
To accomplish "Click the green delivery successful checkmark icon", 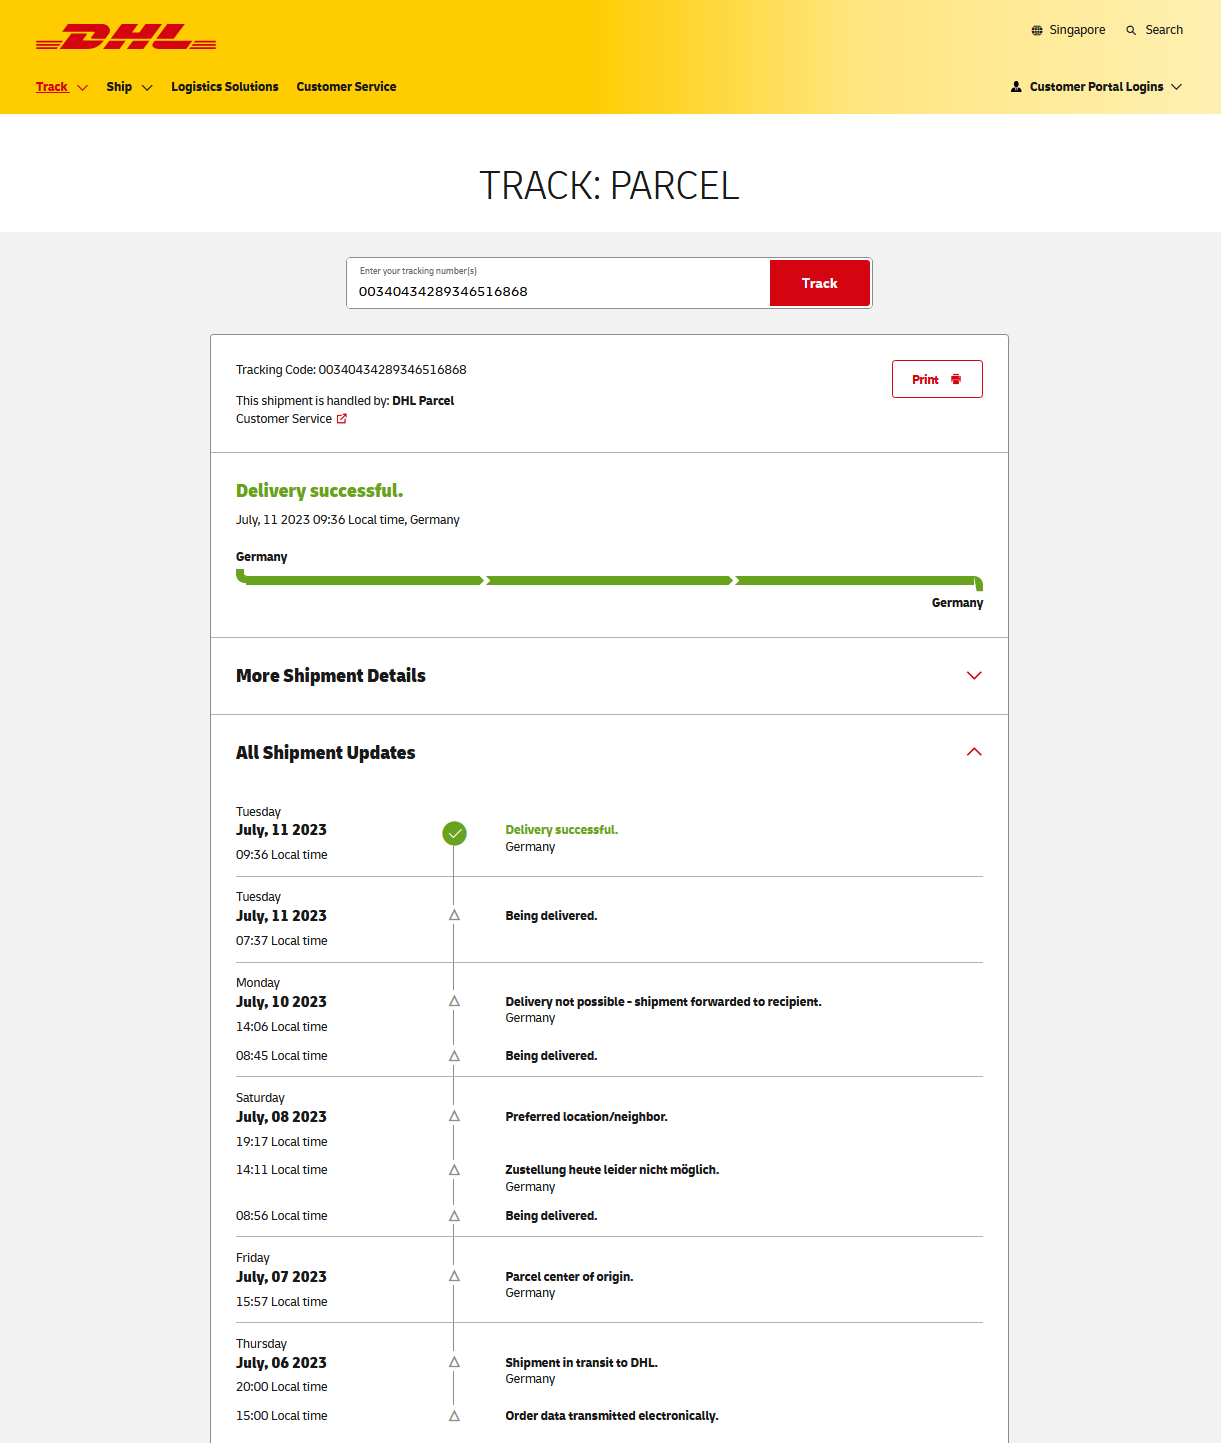I will click(454, 833).
